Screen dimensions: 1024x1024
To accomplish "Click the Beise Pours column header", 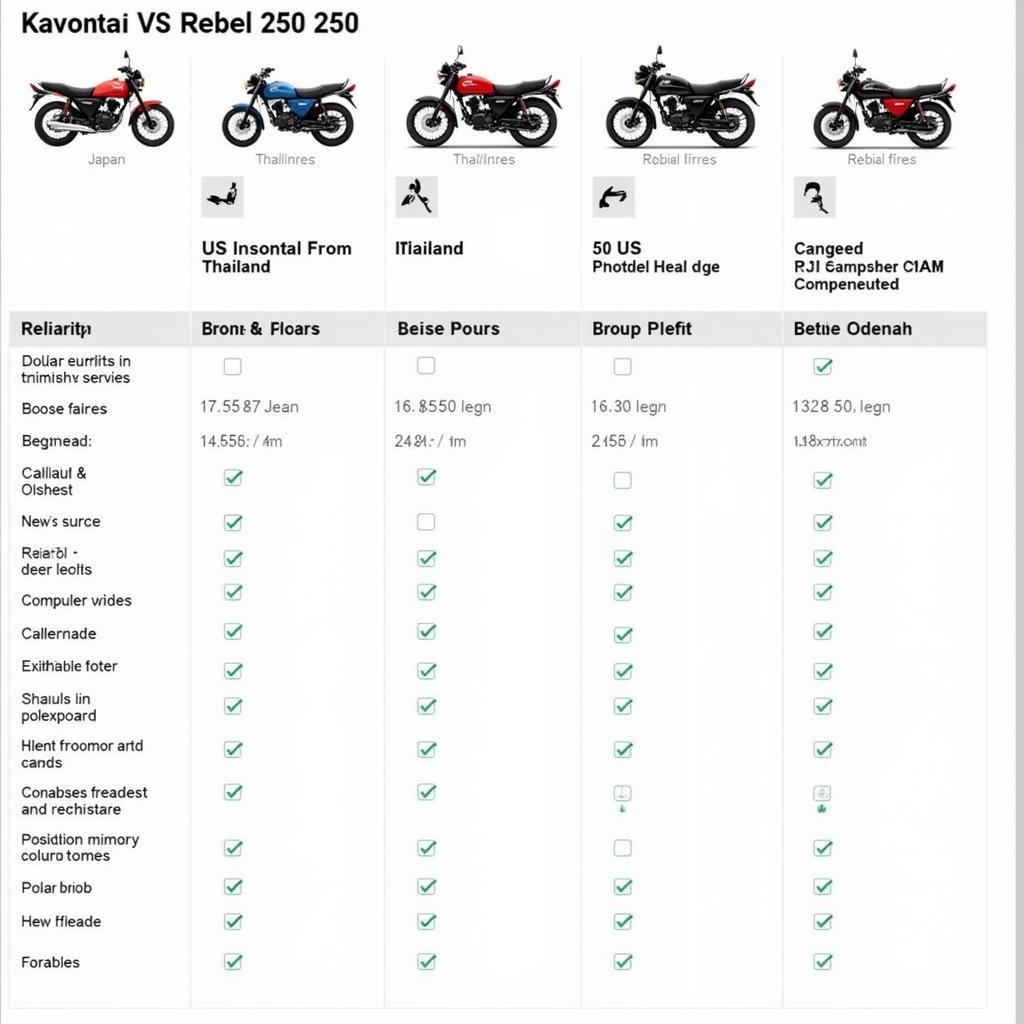I will [x=448, y=329].
